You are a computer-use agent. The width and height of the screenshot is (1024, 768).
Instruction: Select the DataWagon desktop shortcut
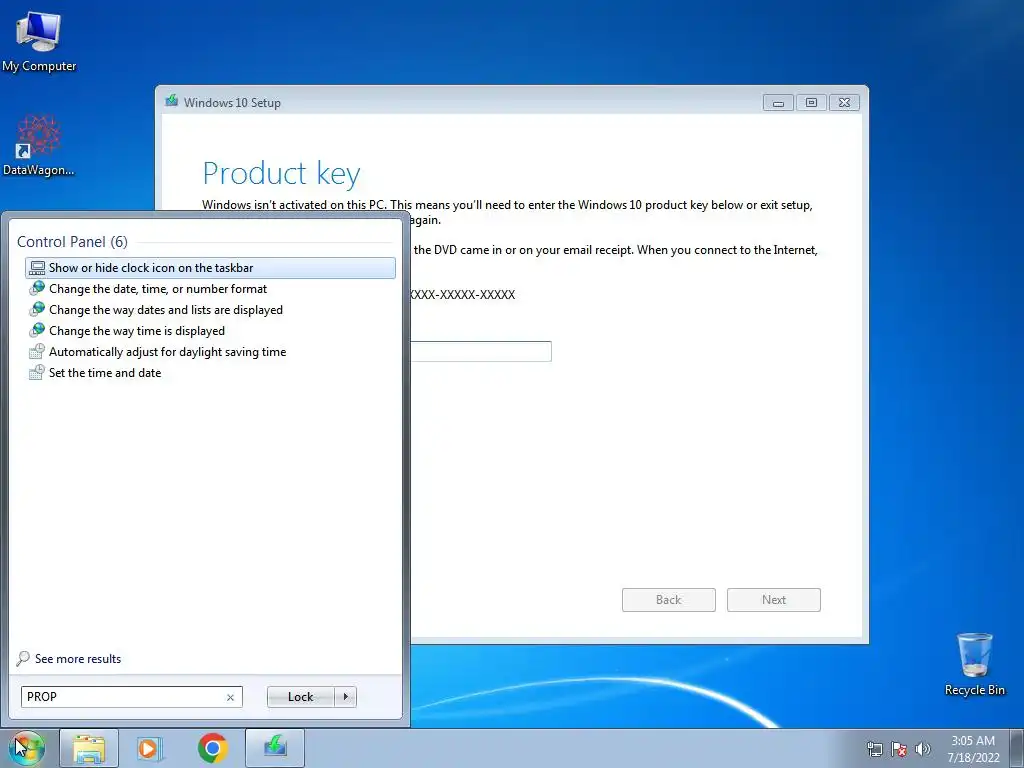(x=39, y=145)
